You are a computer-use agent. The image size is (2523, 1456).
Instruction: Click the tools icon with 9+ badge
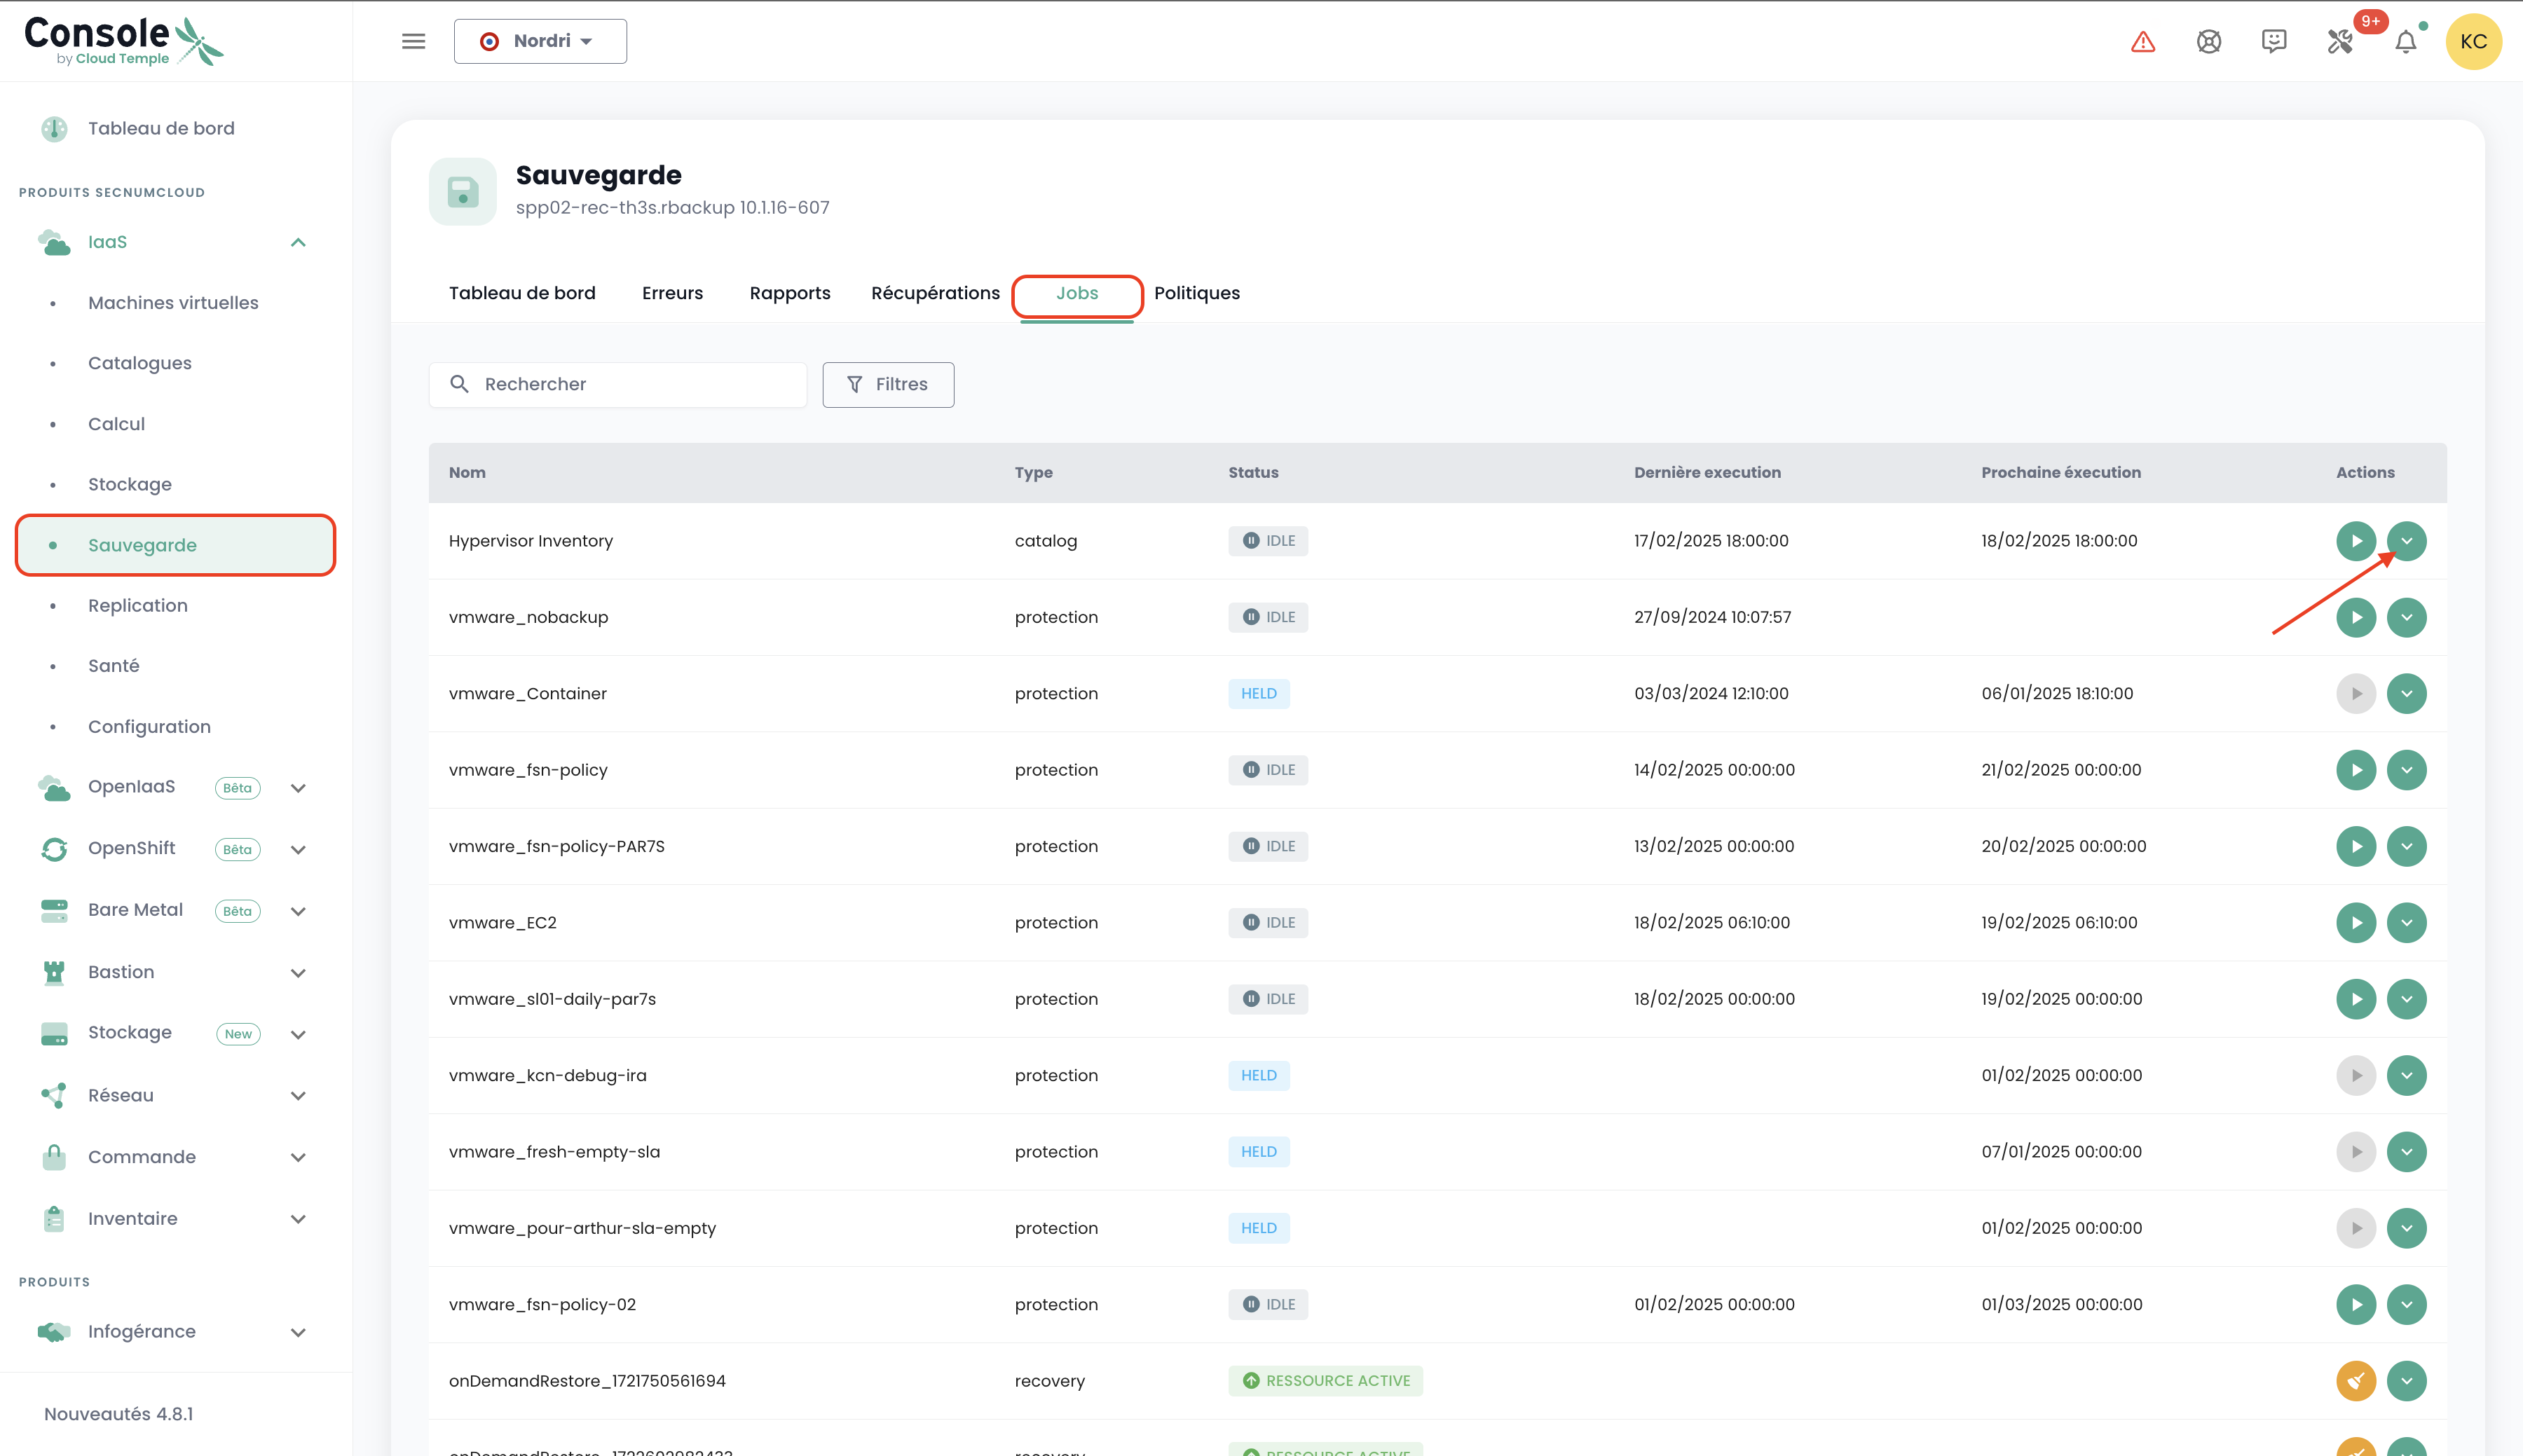[x=2339, y=41]
